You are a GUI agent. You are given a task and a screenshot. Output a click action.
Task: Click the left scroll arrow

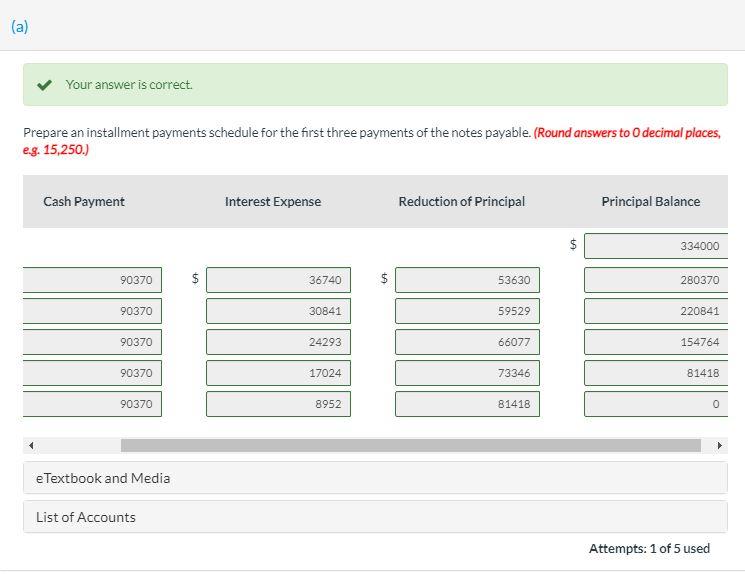pyautogui.click(x=31, y=446)
